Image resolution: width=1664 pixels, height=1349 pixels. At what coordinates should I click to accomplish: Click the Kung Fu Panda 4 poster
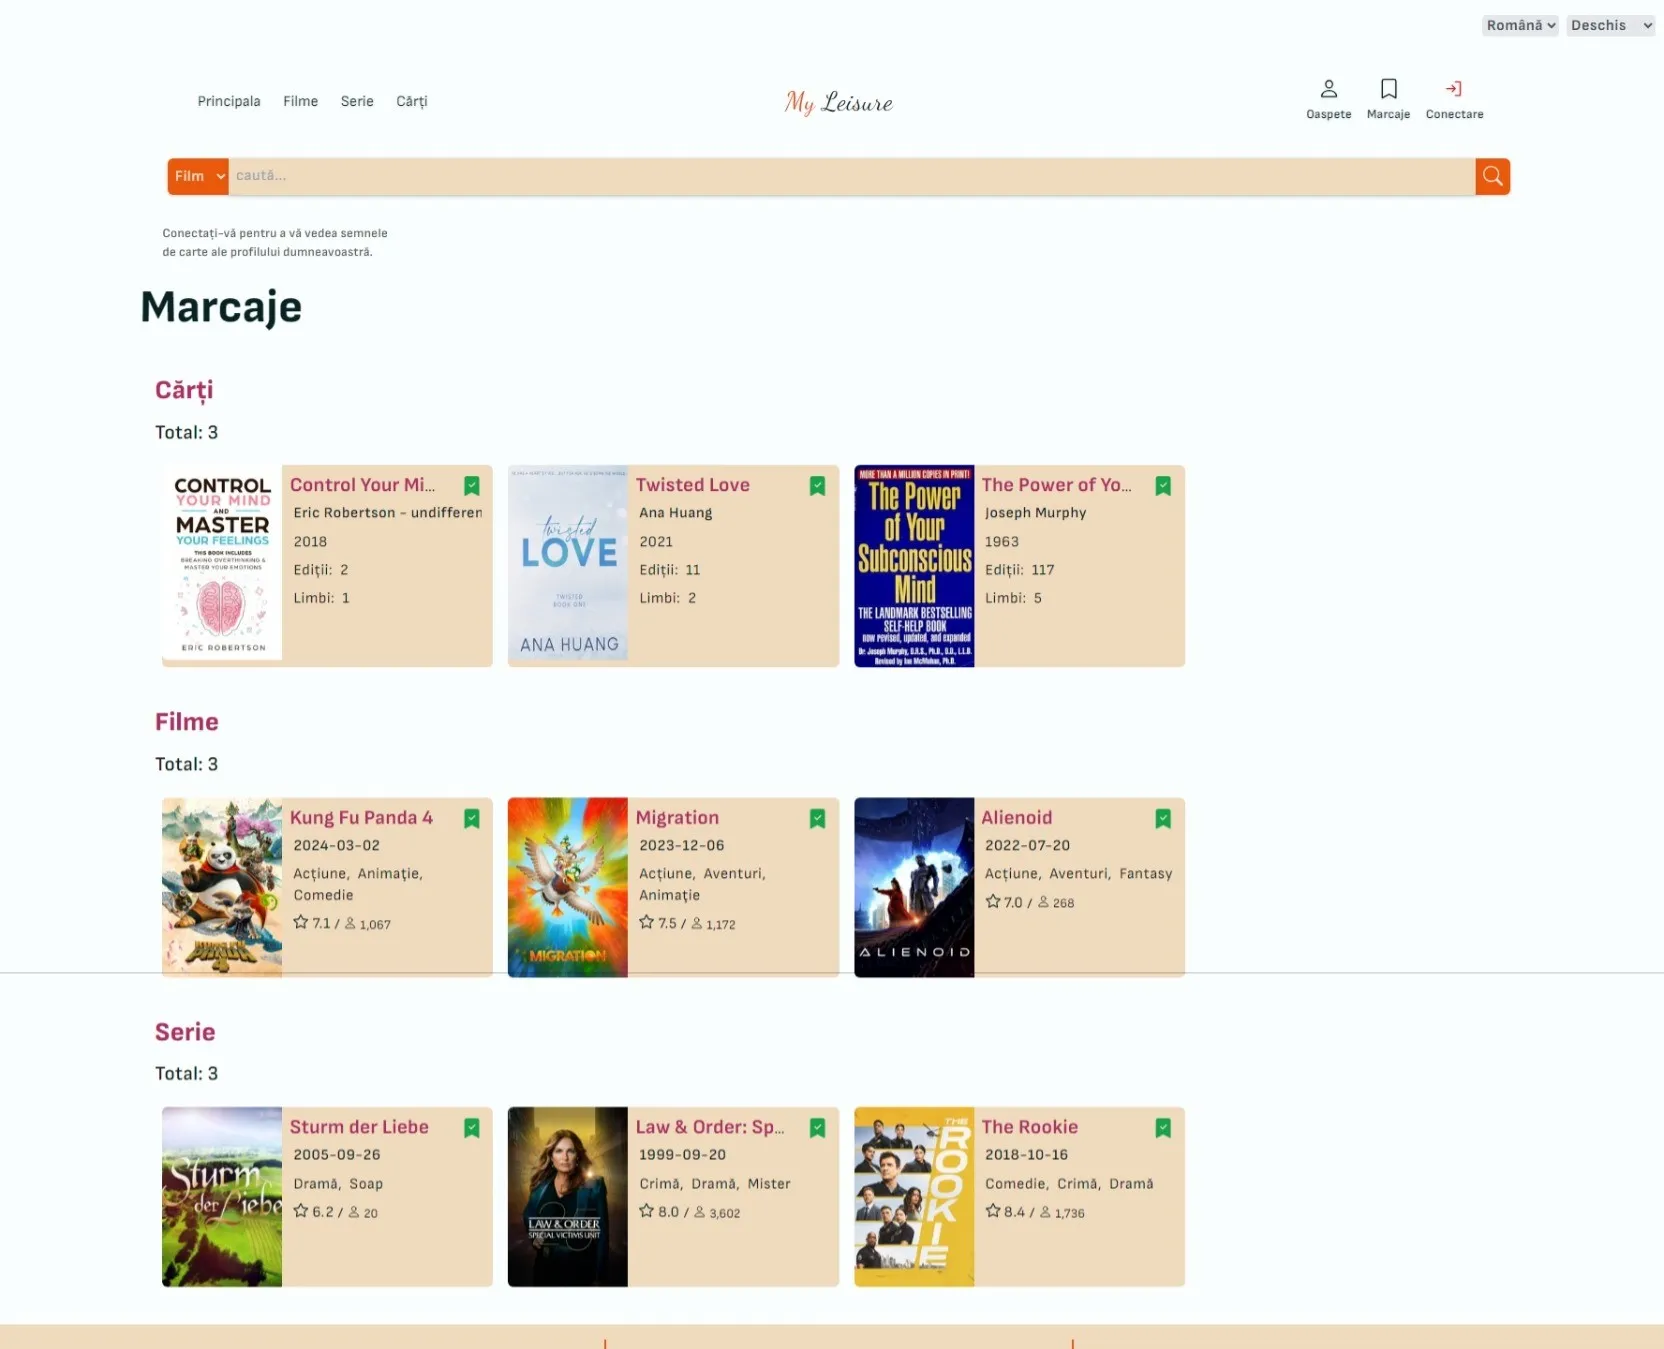222,887
